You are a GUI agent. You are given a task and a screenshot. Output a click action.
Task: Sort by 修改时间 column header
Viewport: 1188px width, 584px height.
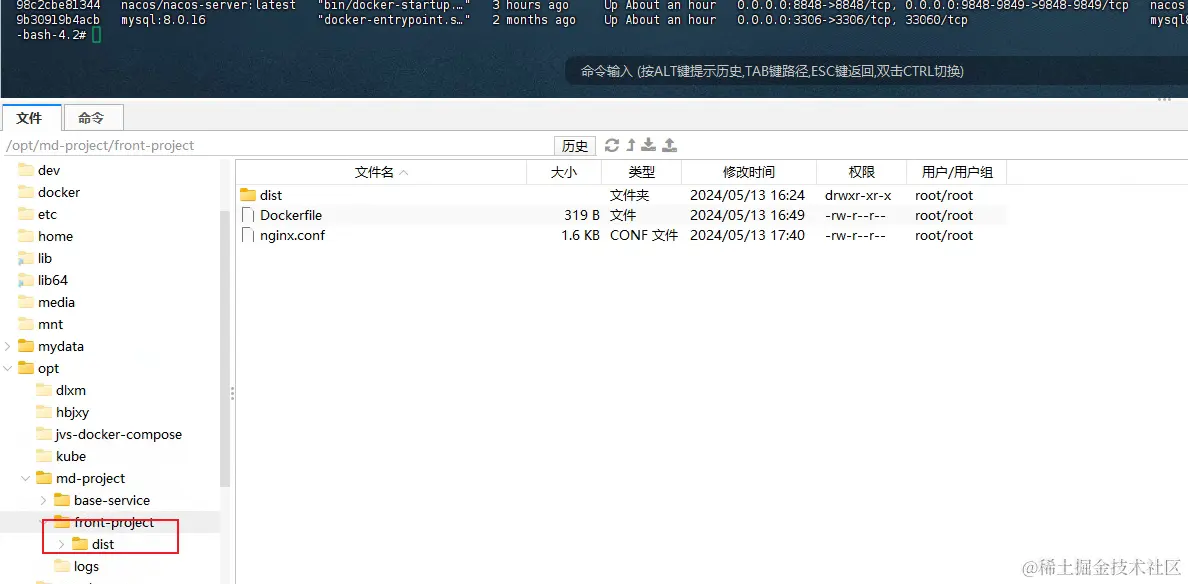[749, 172]
